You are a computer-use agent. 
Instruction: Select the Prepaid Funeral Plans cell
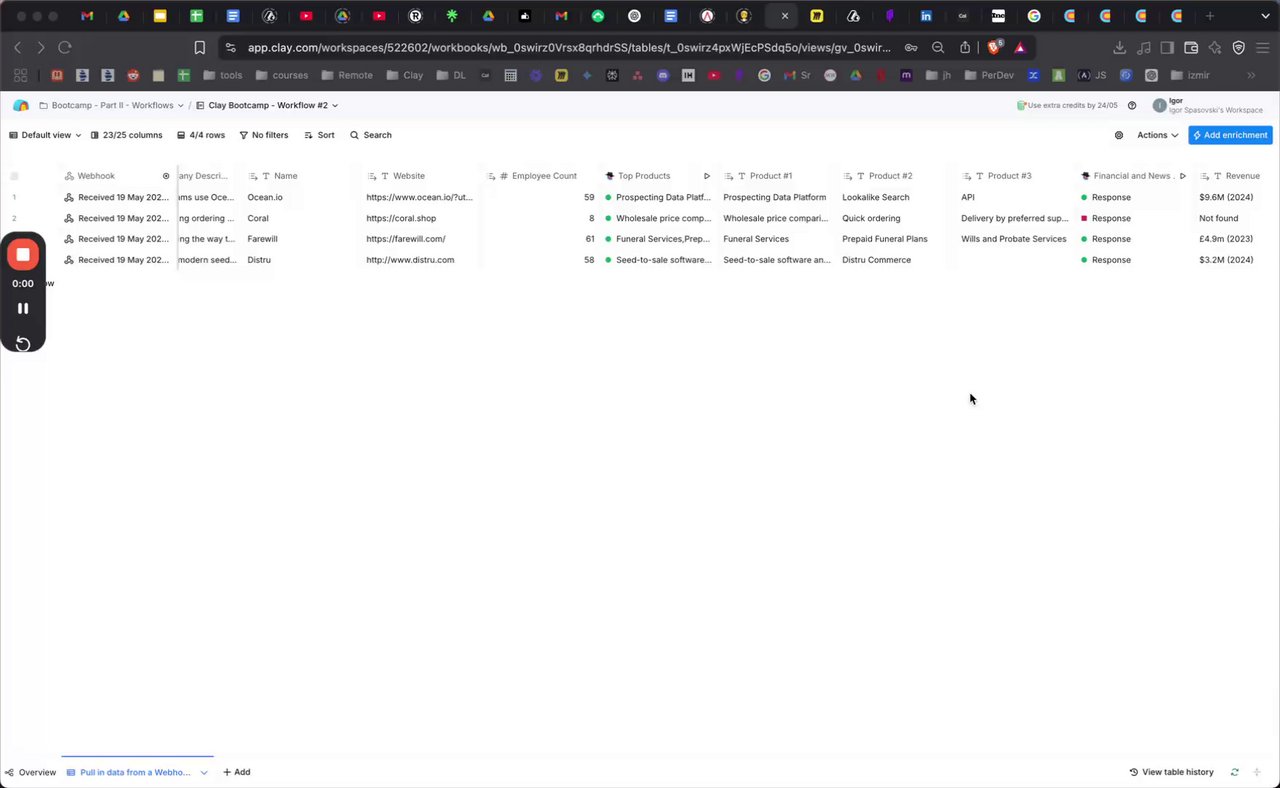point(897,239)
